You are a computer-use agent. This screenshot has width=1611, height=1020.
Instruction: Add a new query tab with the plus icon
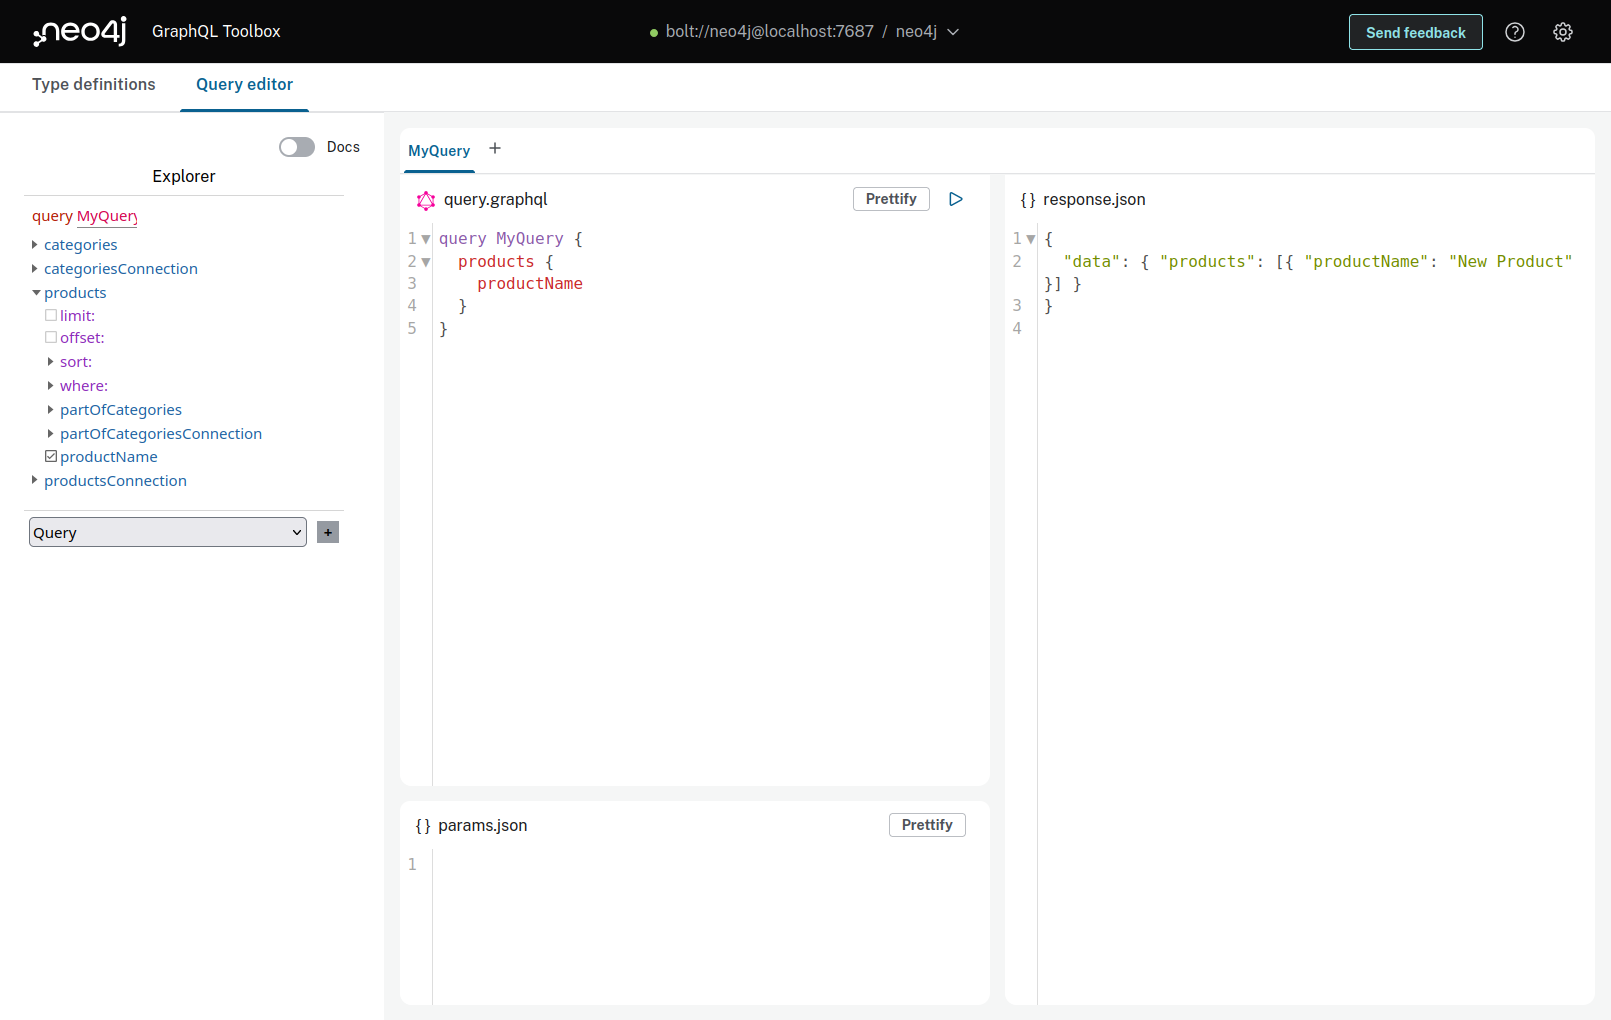tap(495, 149)
